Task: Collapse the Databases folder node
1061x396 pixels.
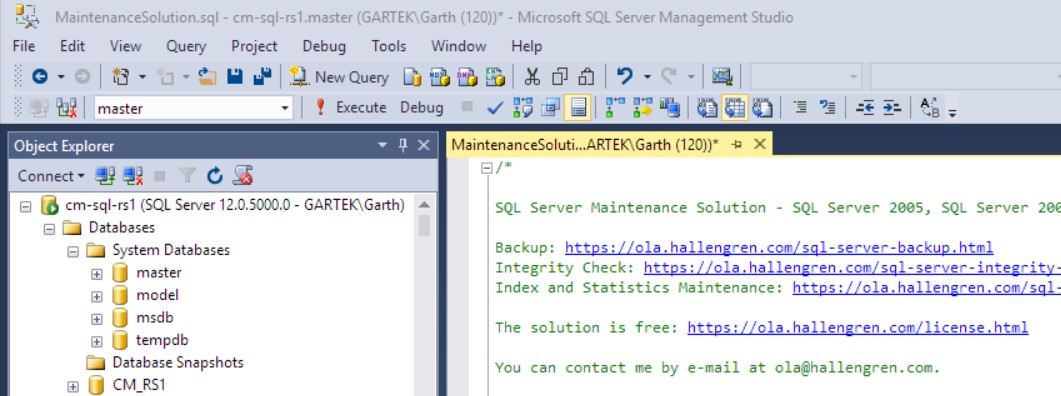Action: [49, 228]
